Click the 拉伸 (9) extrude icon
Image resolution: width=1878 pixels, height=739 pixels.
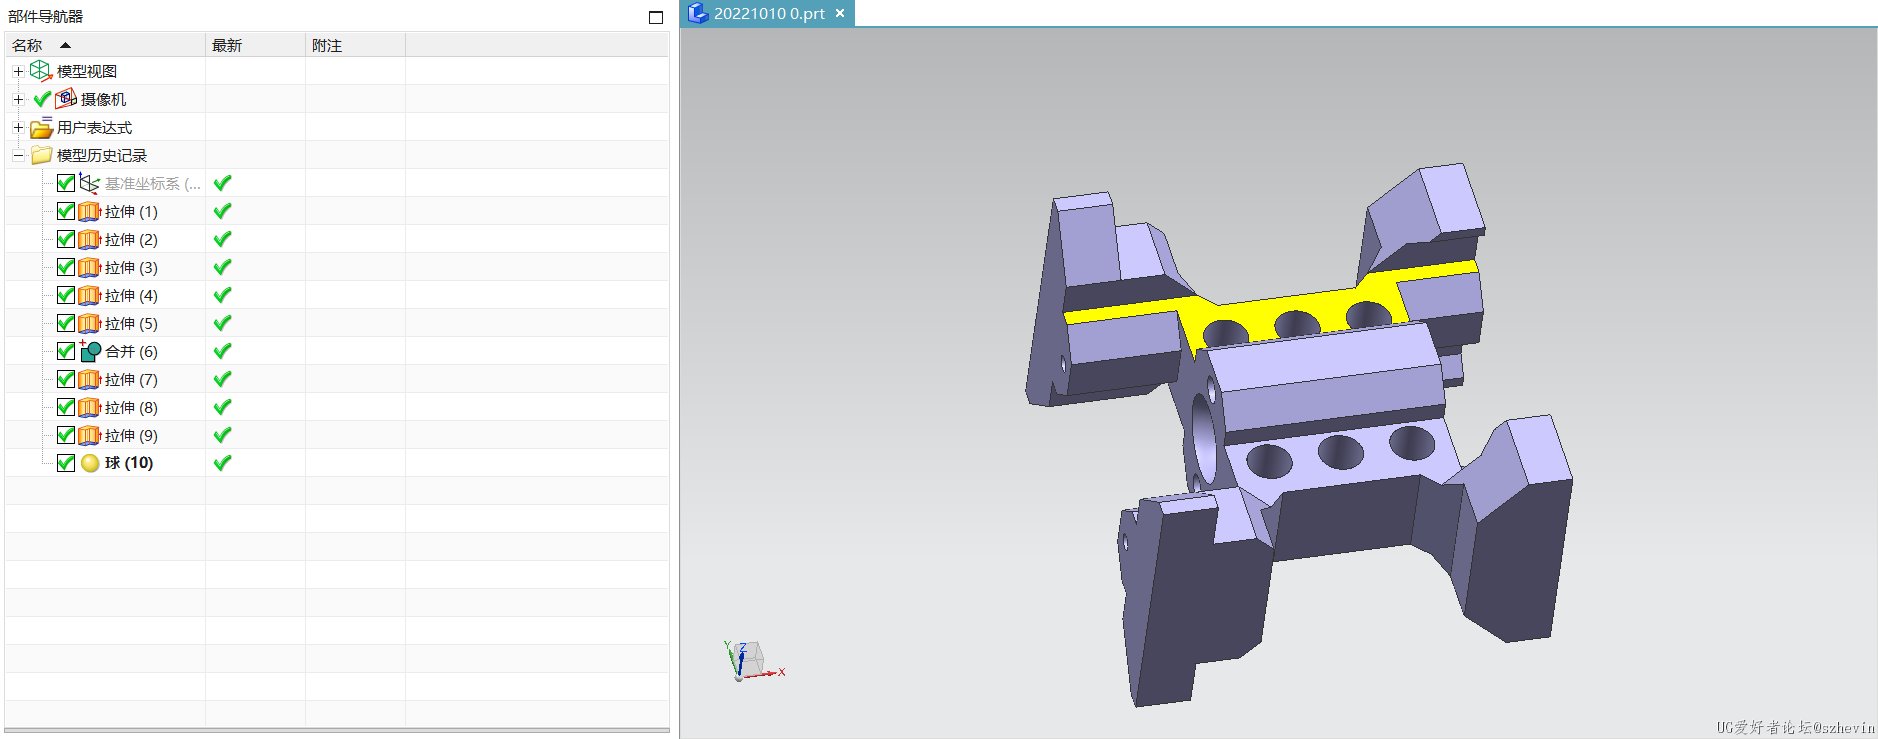pos(90,435)
